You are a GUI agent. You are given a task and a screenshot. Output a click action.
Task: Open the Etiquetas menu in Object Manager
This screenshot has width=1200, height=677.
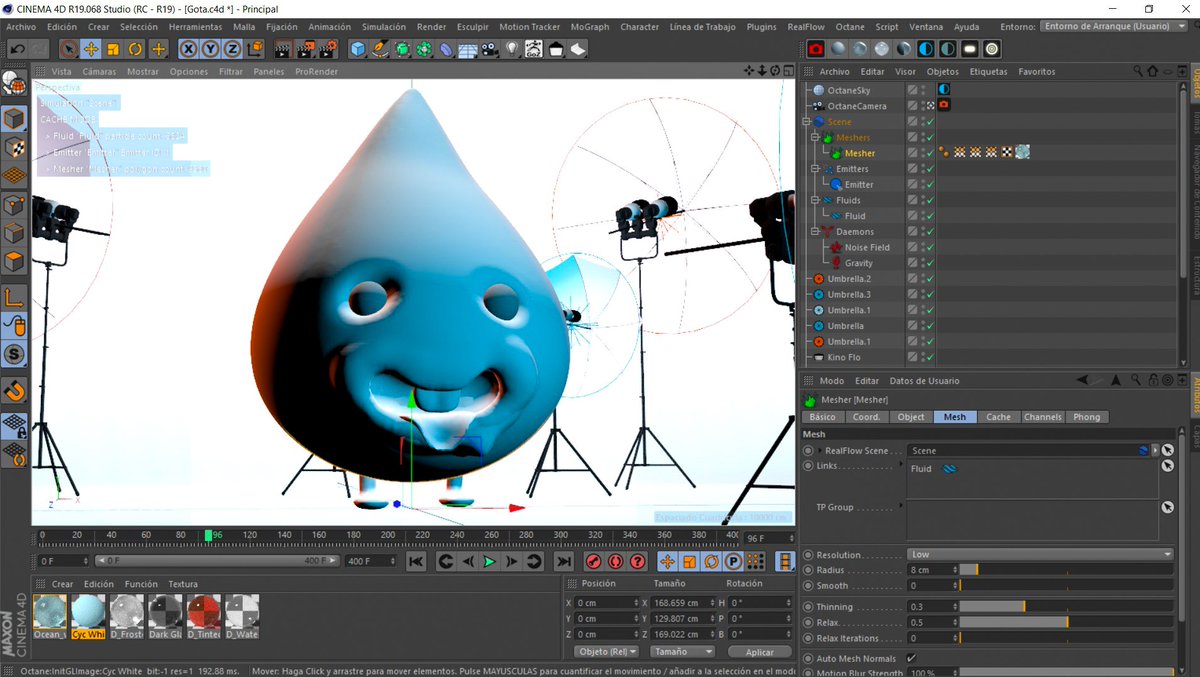click(x=989, y=72)
